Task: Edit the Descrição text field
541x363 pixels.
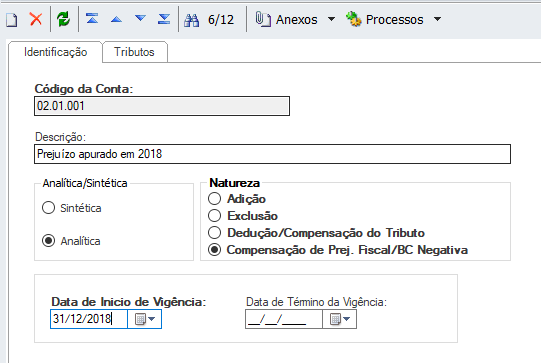Action: point(272,154)
